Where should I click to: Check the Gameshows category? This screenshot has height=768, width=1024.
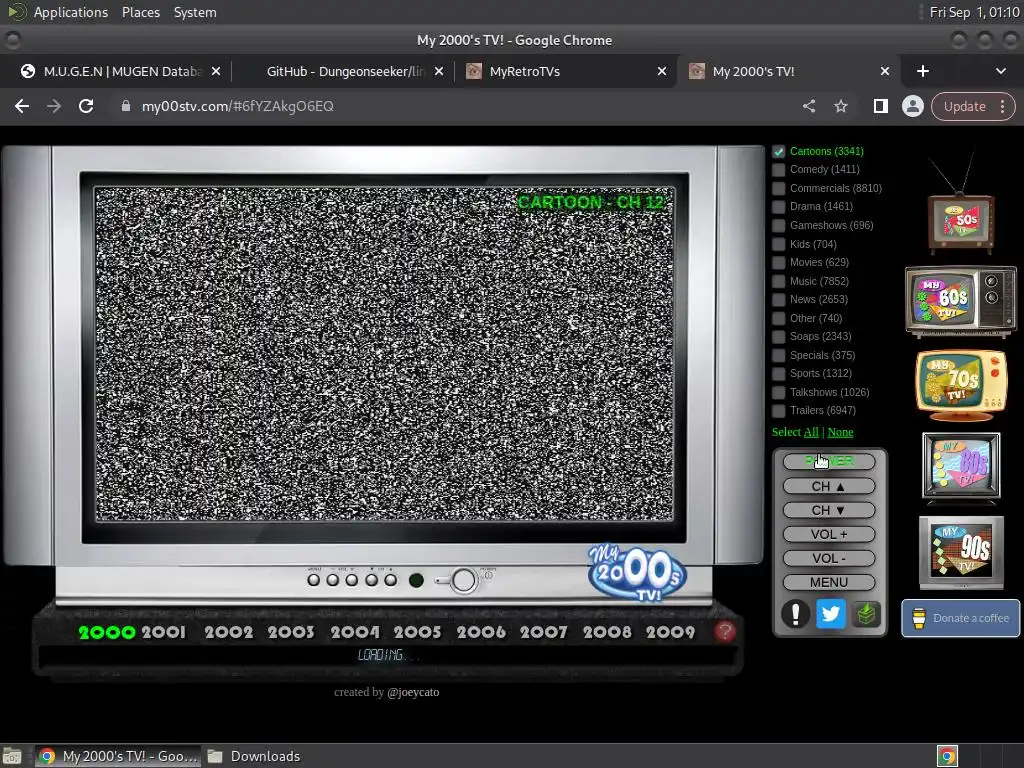click(778, 225)
